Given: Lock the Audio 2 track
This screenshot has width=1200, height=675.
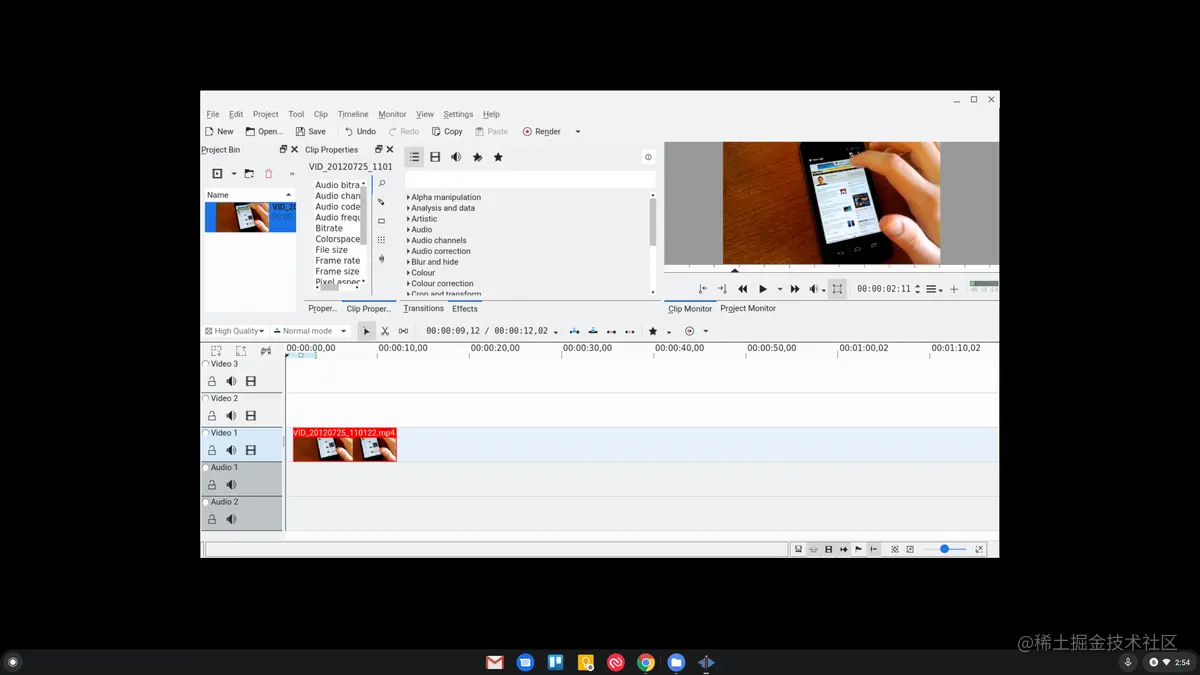Looking at the screenshot, I should (212, 519).
